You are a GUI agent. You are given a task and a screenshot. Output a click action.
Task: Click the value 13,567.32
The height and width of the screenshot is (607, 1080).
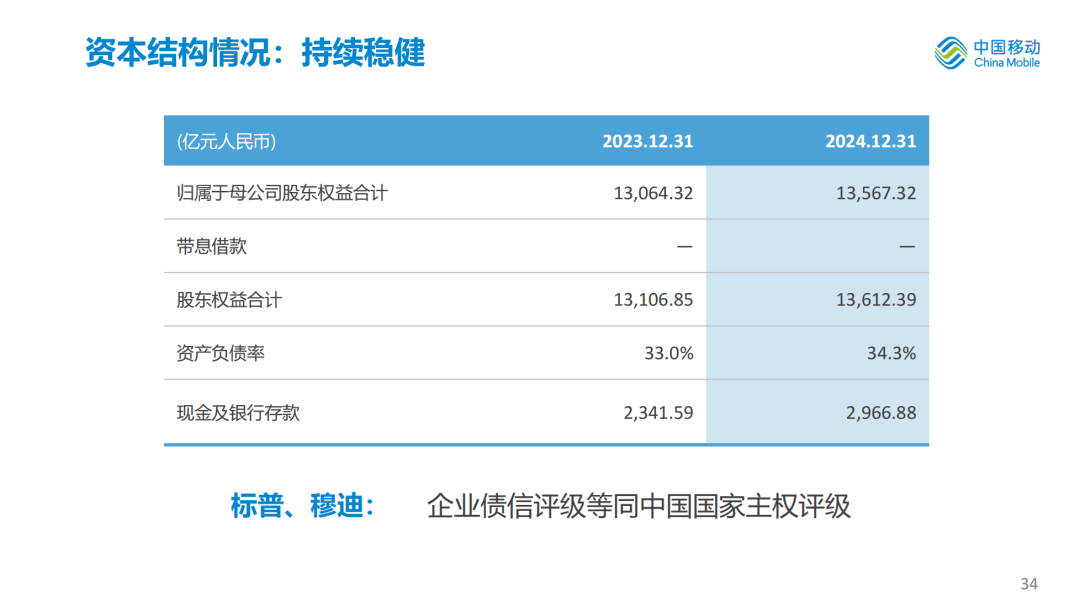[x=876, y=193]
